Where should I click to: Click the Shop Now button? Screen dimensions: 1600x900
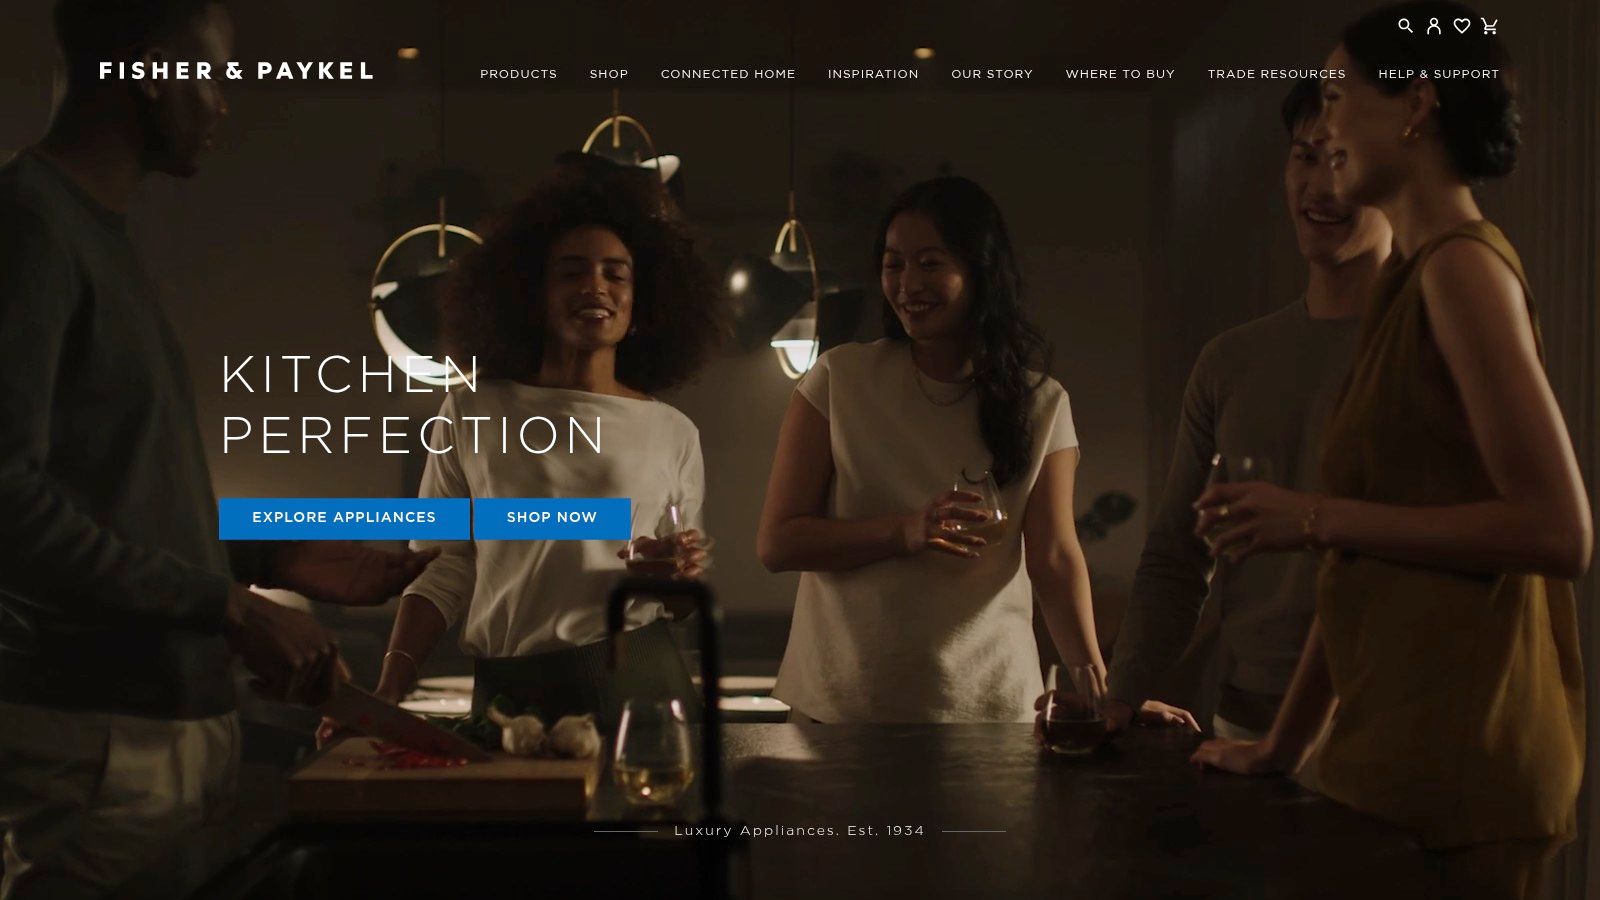tap(552, 518)
